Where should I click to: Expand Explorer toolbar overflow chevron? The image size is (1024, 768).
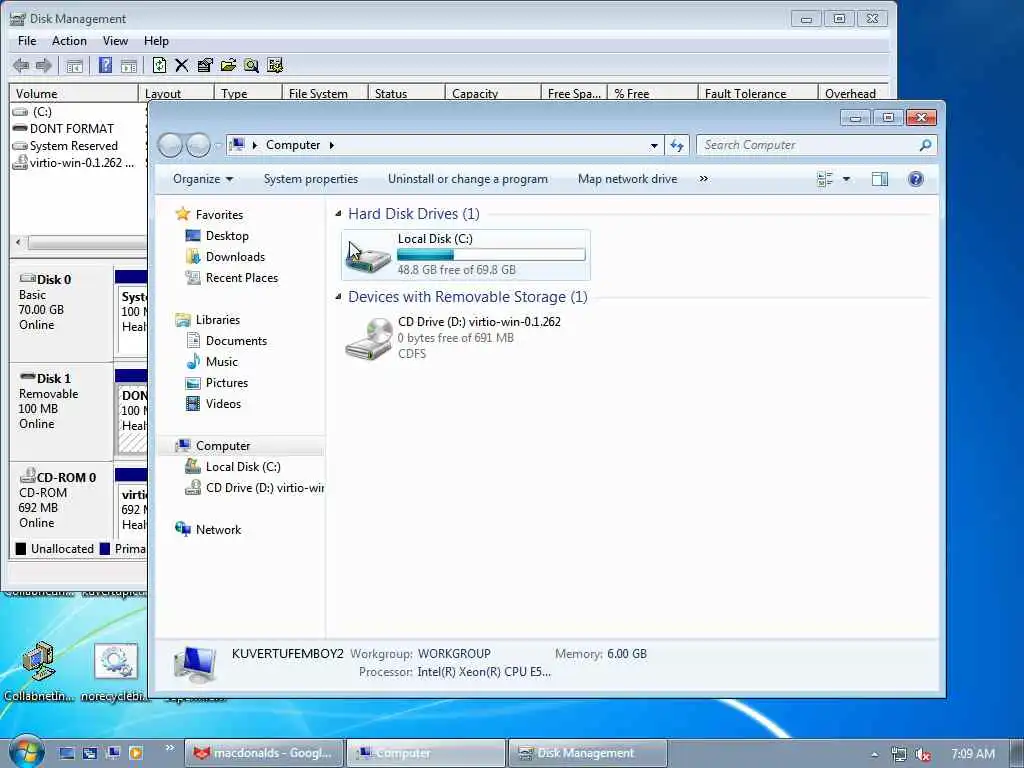click(x=703, y=179)
